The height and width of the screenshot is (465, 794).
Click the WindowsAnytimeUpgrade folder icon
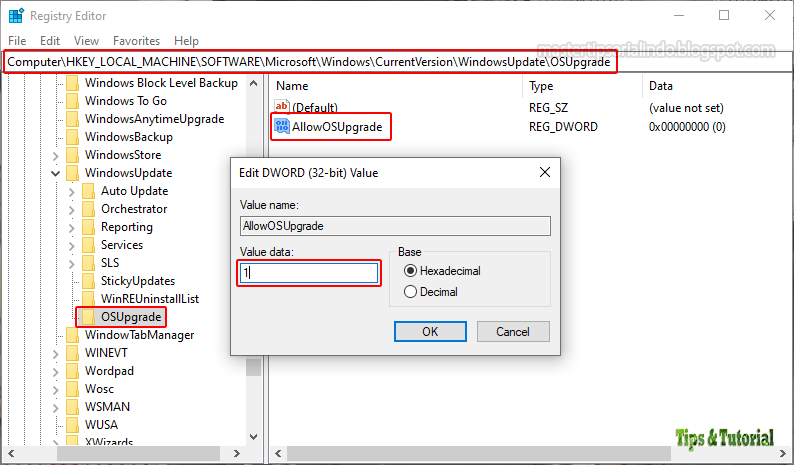click(x=72, y=119)
